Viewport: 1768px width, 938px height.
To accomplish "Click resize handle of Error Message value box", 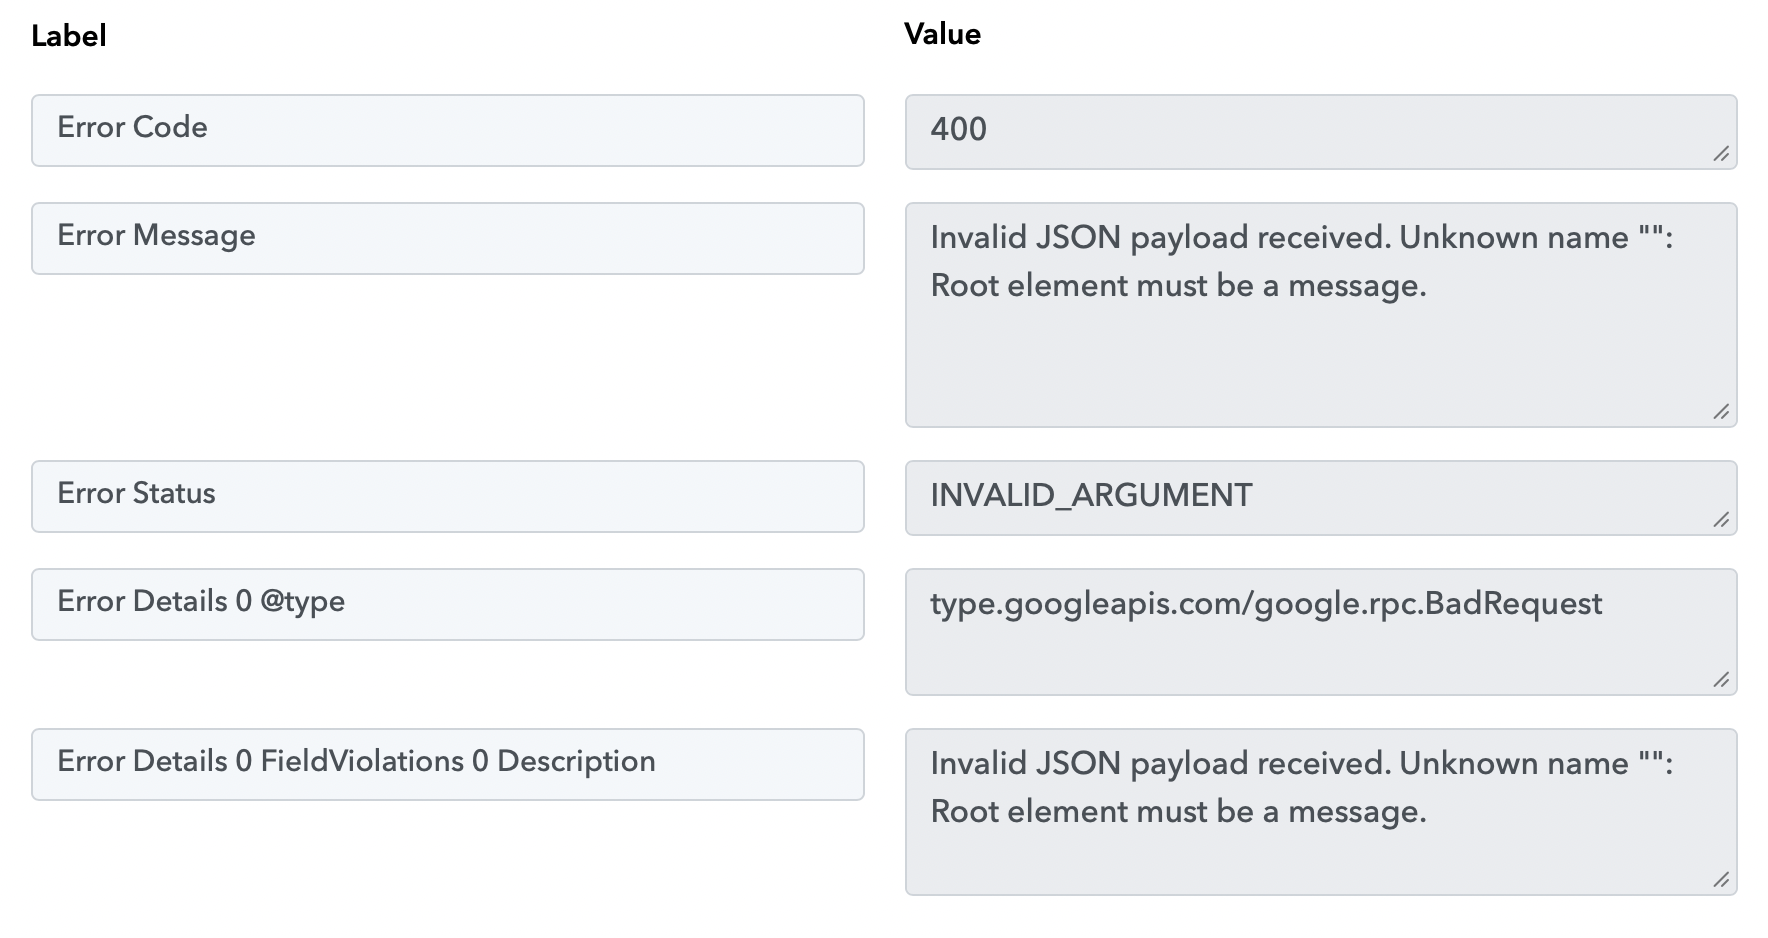I will pyautogui.click(x=1721, y=412).
